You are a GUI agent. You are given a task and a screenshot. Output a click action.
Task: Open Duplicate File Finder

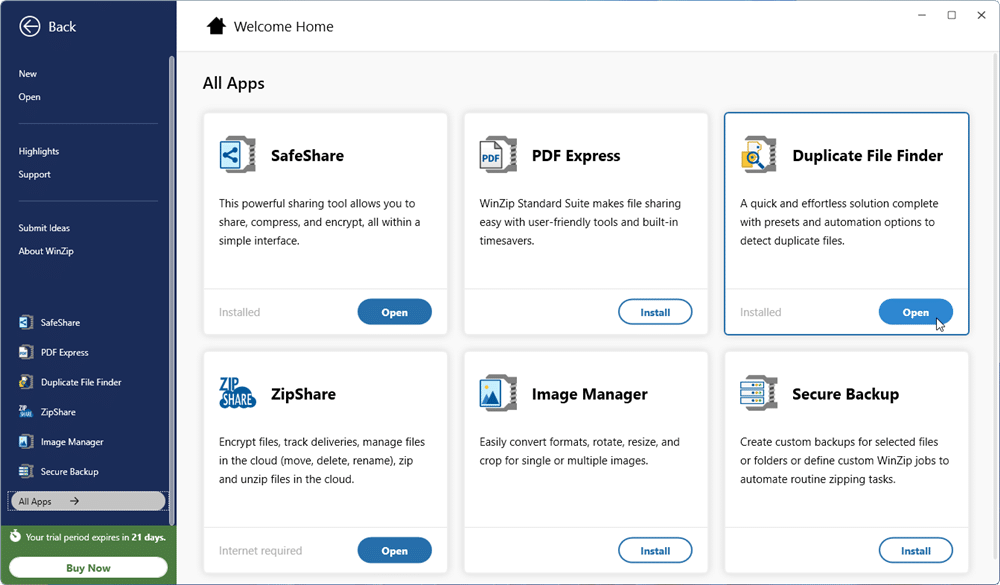click(x=915, y=312)
